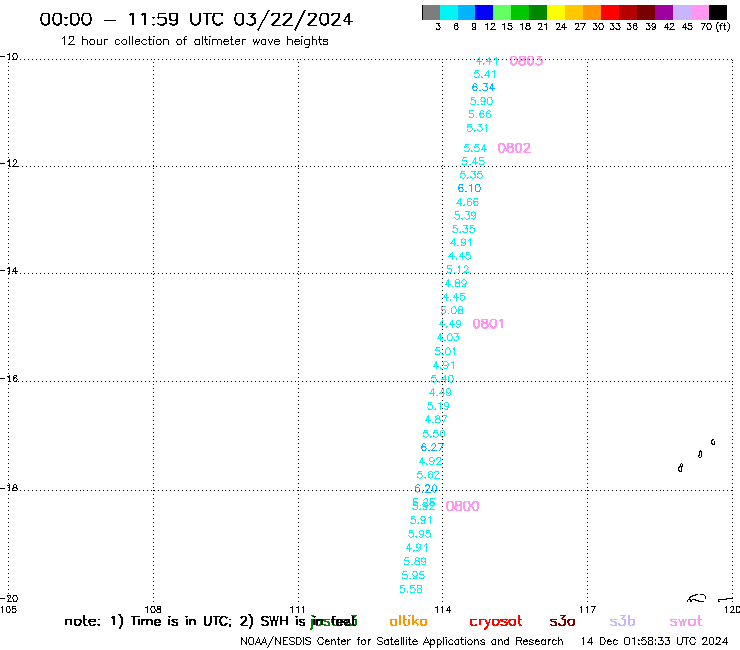Select the 5.50 wave height reading
The width and height of the screenshot is (740, 650).
point(434,433)
